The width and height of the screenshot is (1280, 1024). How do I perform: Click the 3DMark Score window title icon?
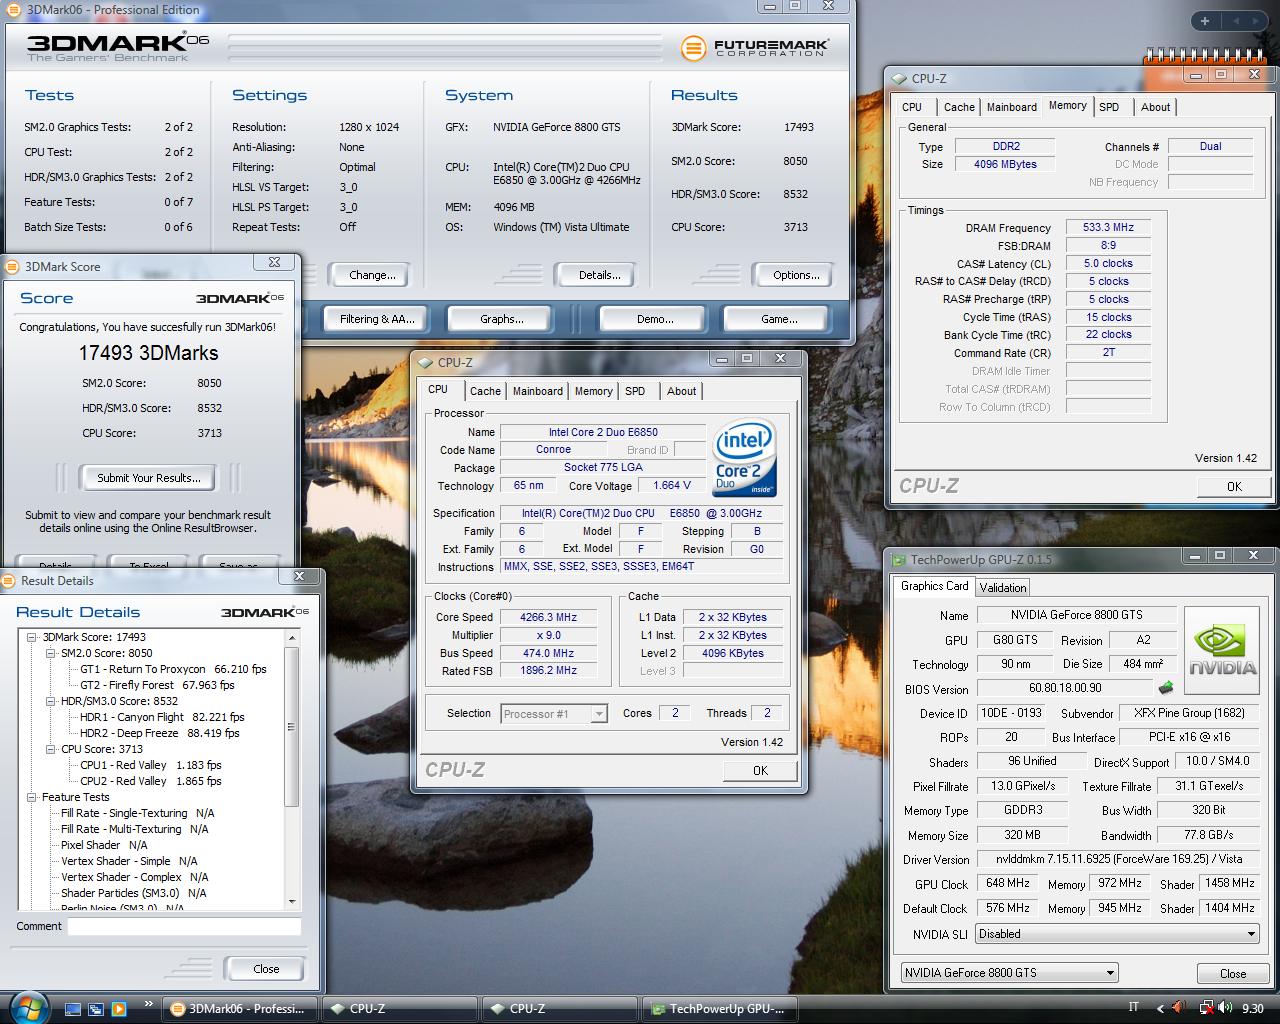tap(12, 266)
